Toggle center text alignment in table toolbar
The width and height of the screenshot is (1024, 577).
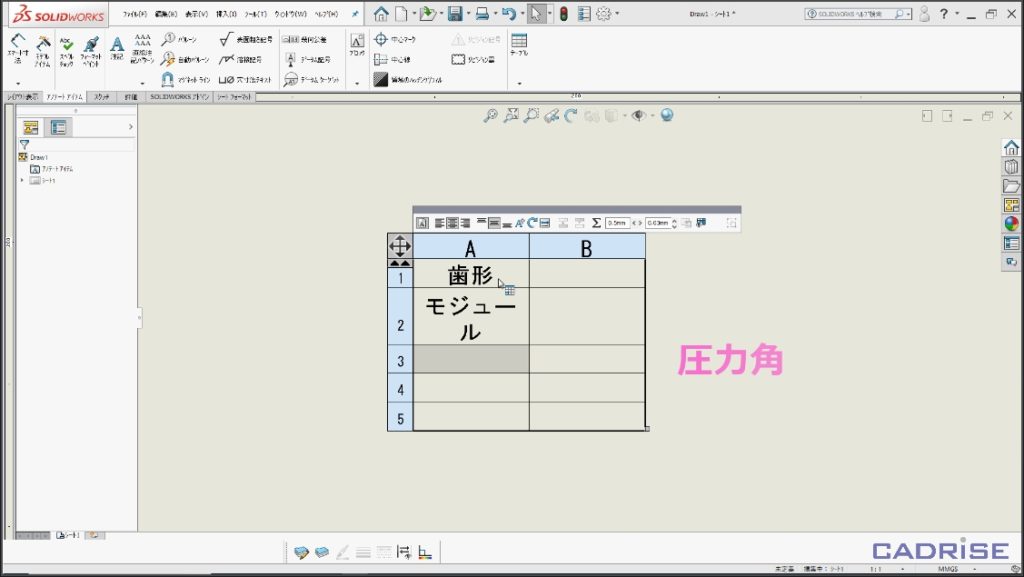click(x=452, y=223)
